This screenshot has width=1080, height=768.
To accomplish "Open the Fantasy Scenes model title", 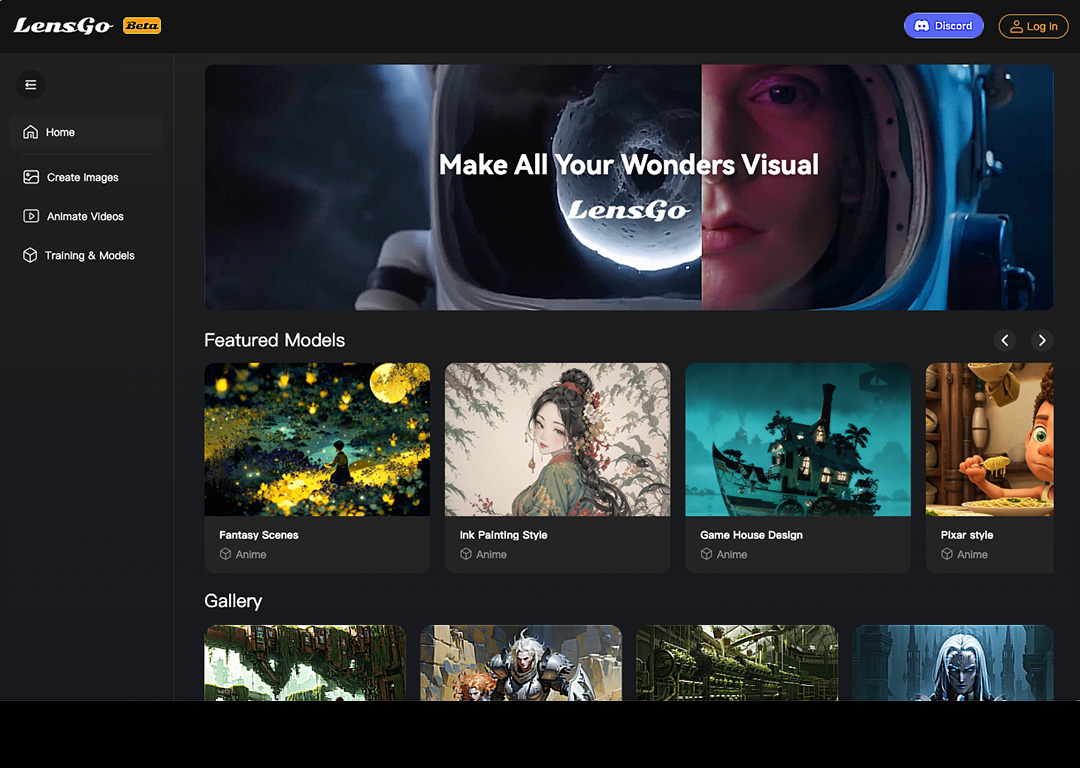I will coord(258,535).
